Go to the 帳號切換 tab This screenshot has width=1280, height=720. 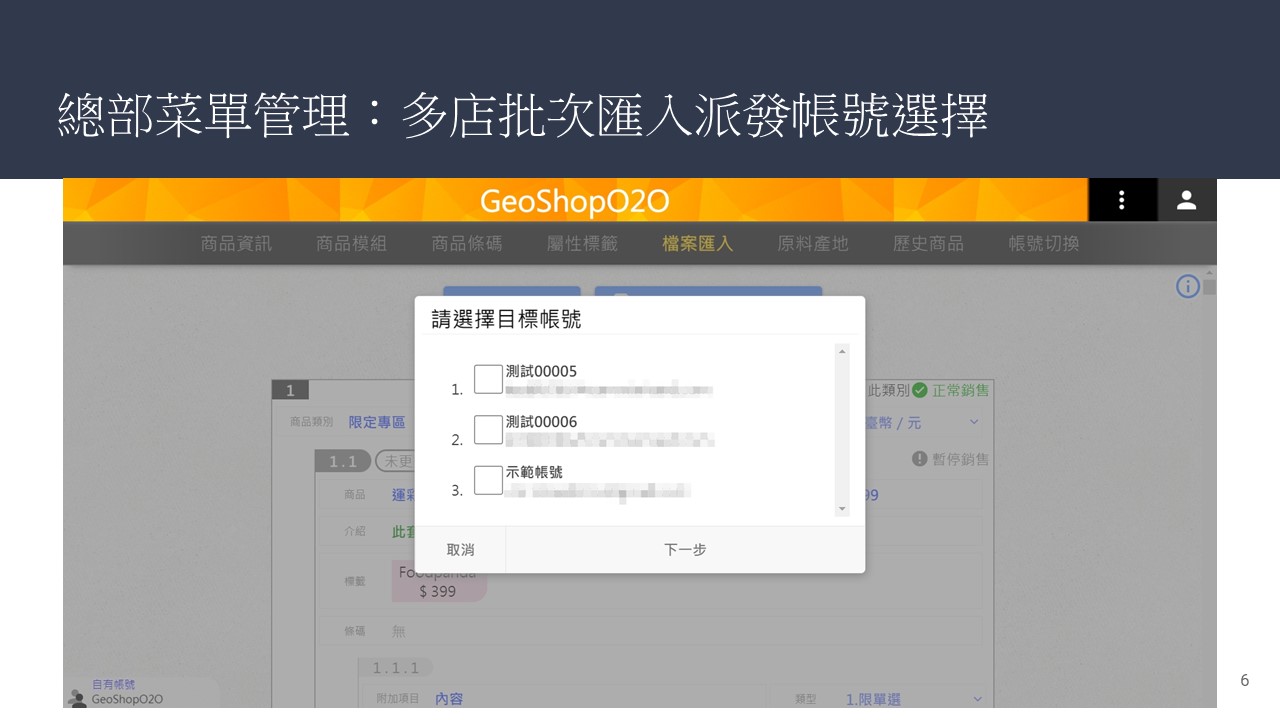point(1043,243)
